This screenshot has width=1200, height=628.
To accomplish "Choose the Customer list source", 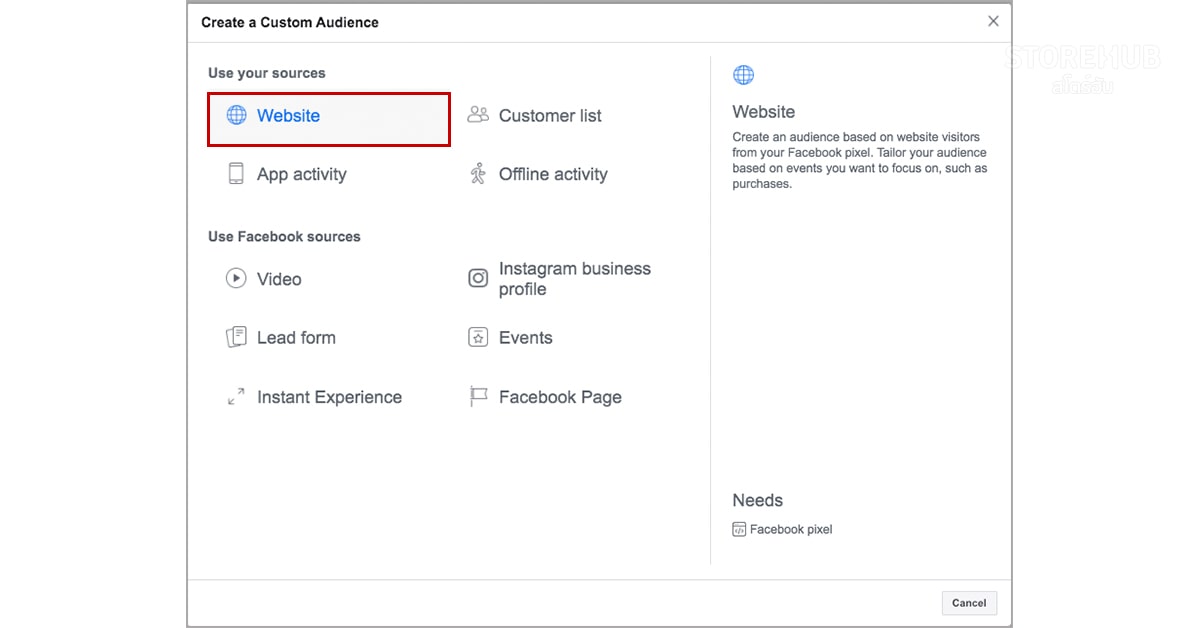I will click(x=550, y=116).
